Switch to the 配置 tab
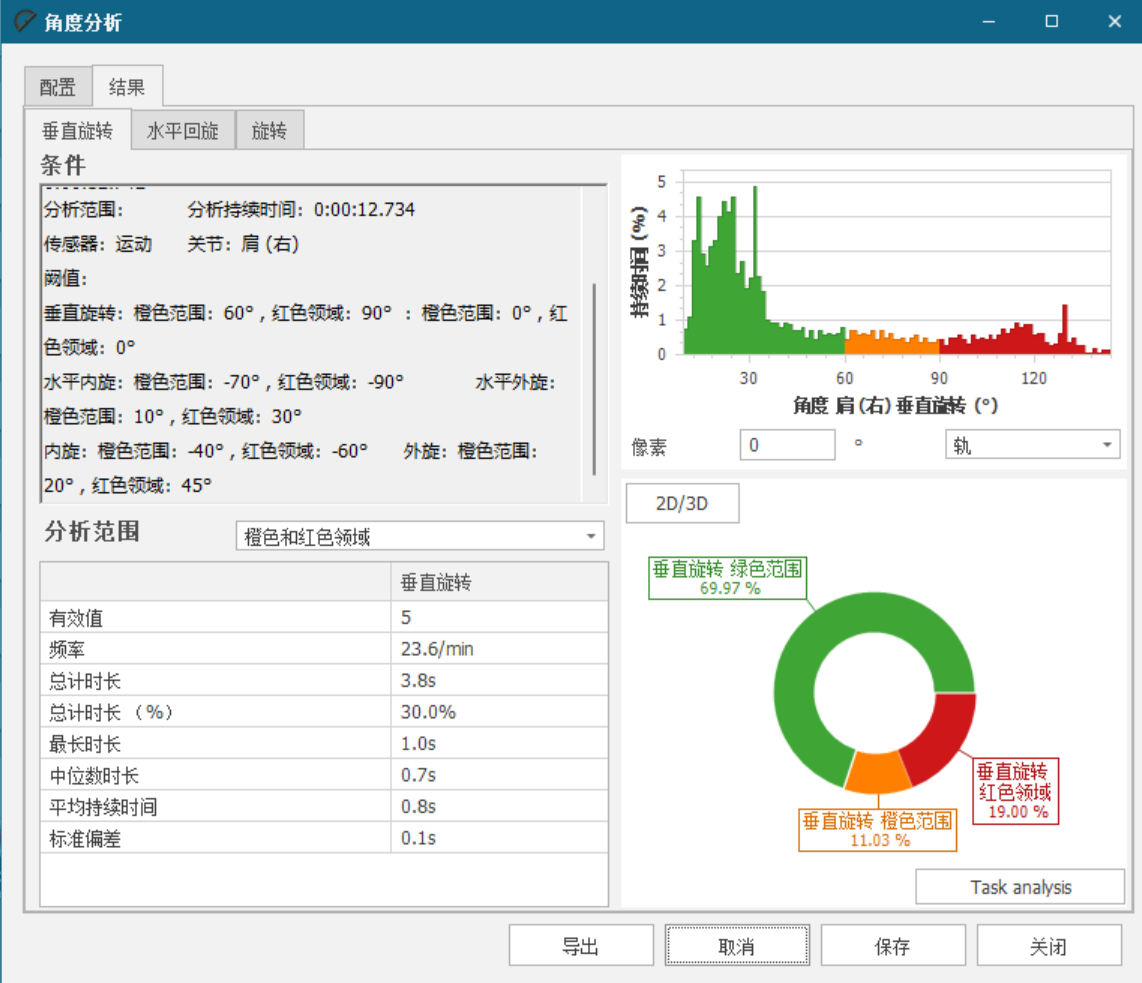1142x983 pixels. [x=58, y=87]
